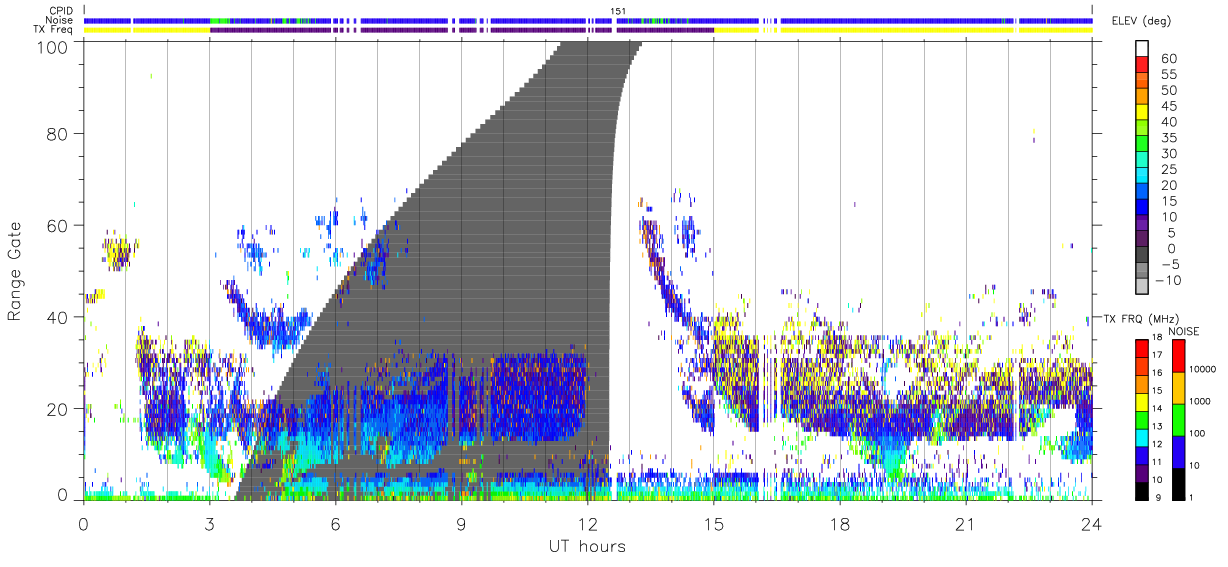Click the CPID label at top left
1228x567 pixels.
[62, 10]
